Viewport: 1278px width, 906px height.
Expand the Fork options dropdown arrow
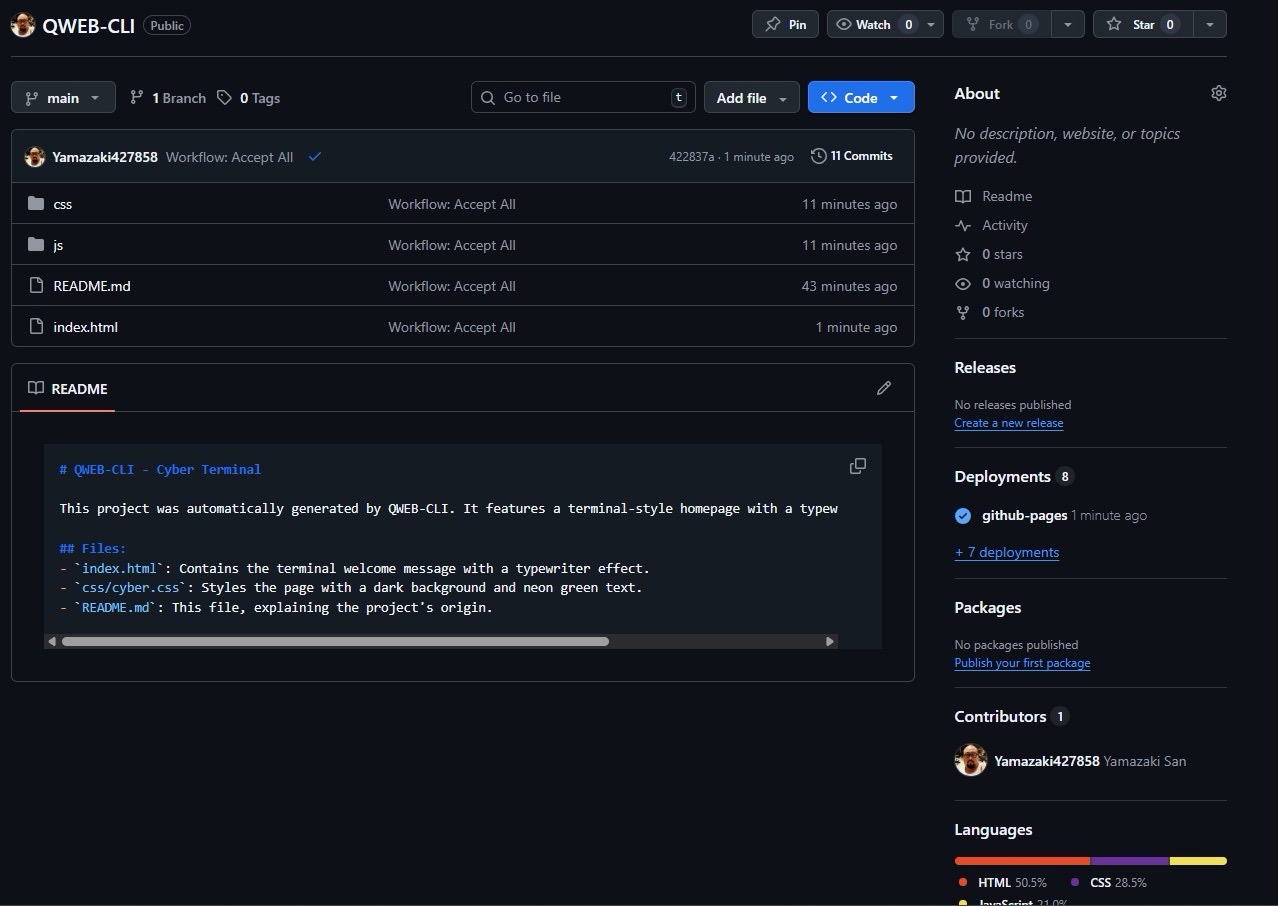[x=1069, y=24]
